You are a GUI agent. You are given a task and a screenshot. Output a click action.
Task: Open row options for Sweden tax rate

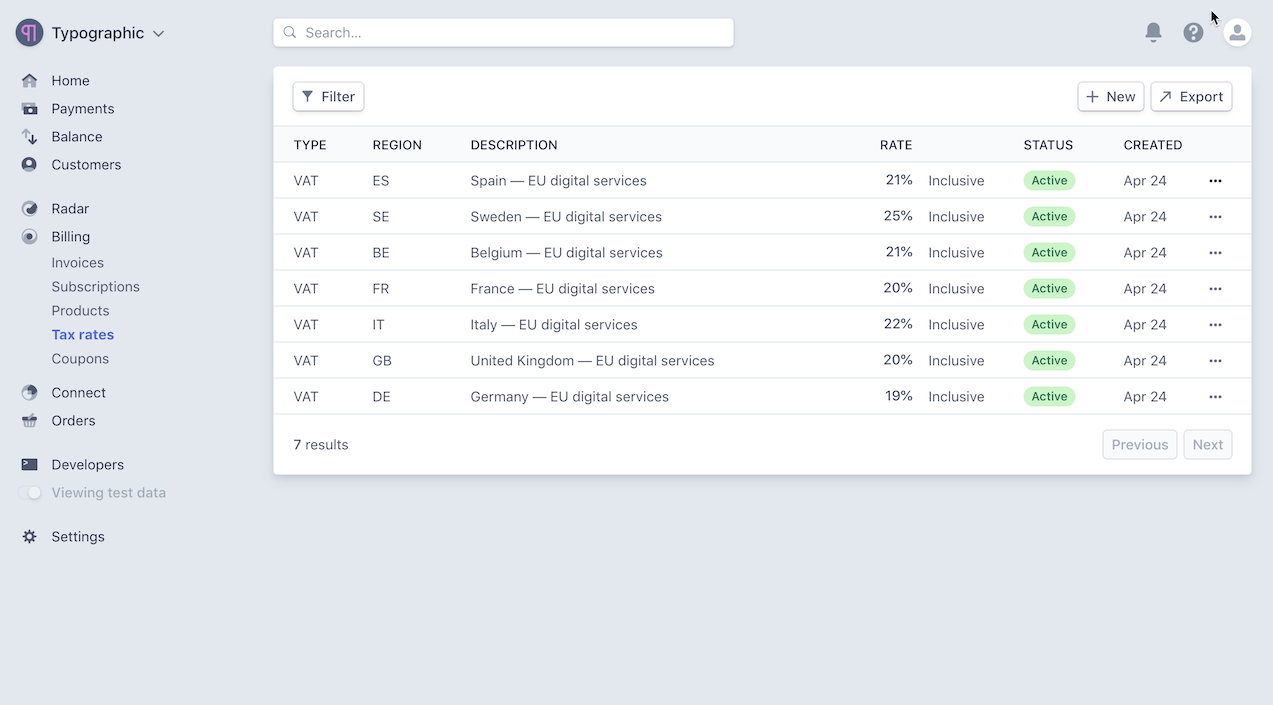click(1215, 217)
